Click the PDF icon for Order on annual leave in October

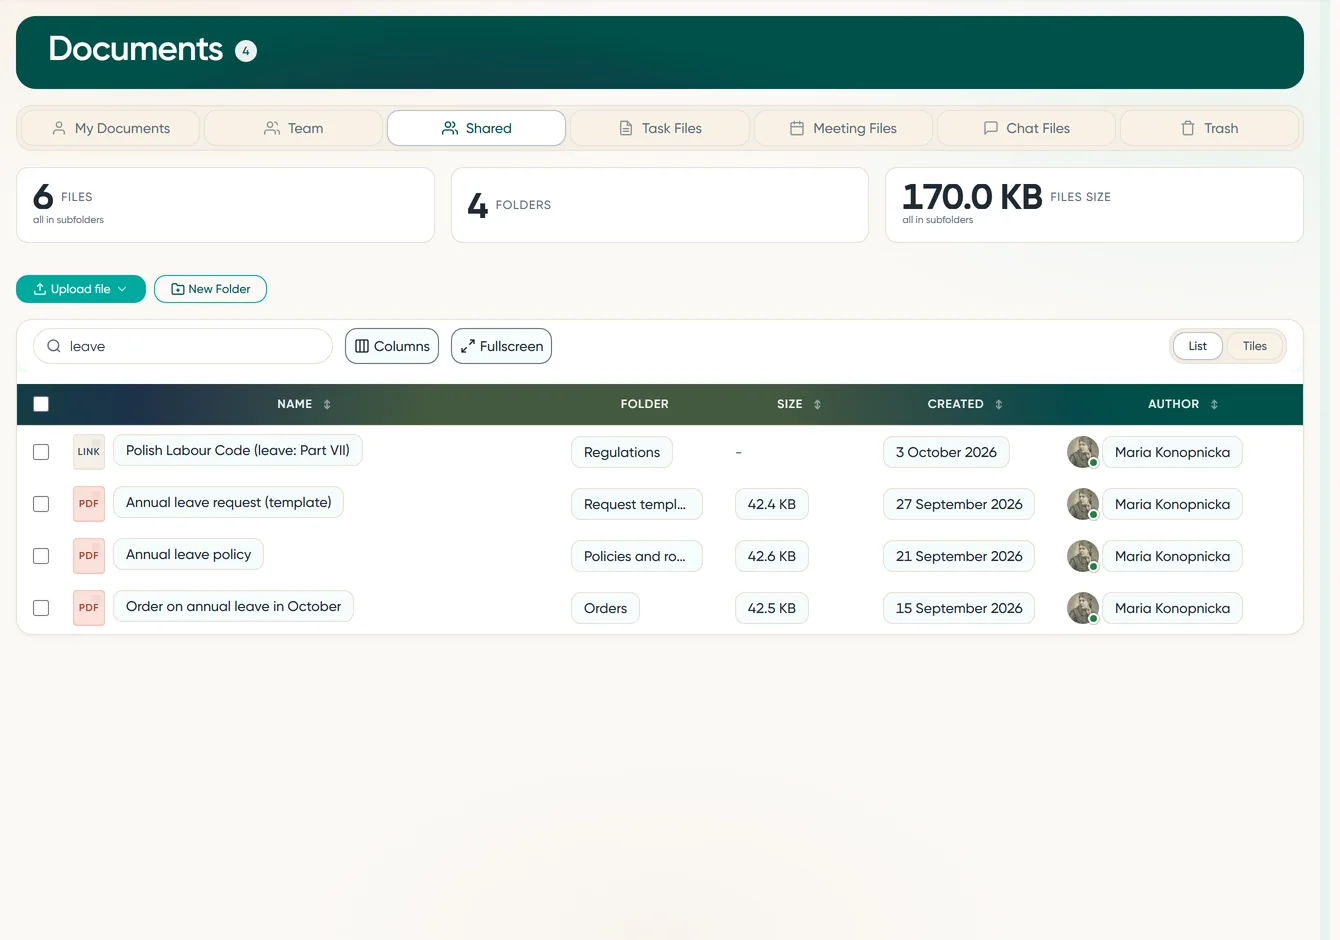coord(89,608)
